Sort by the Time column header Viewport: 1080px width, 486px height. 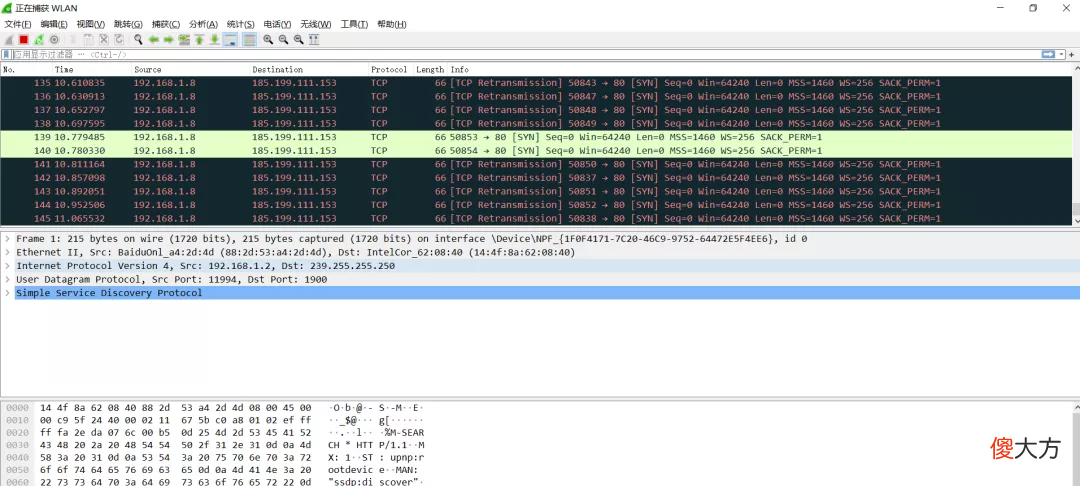point(92,70)
